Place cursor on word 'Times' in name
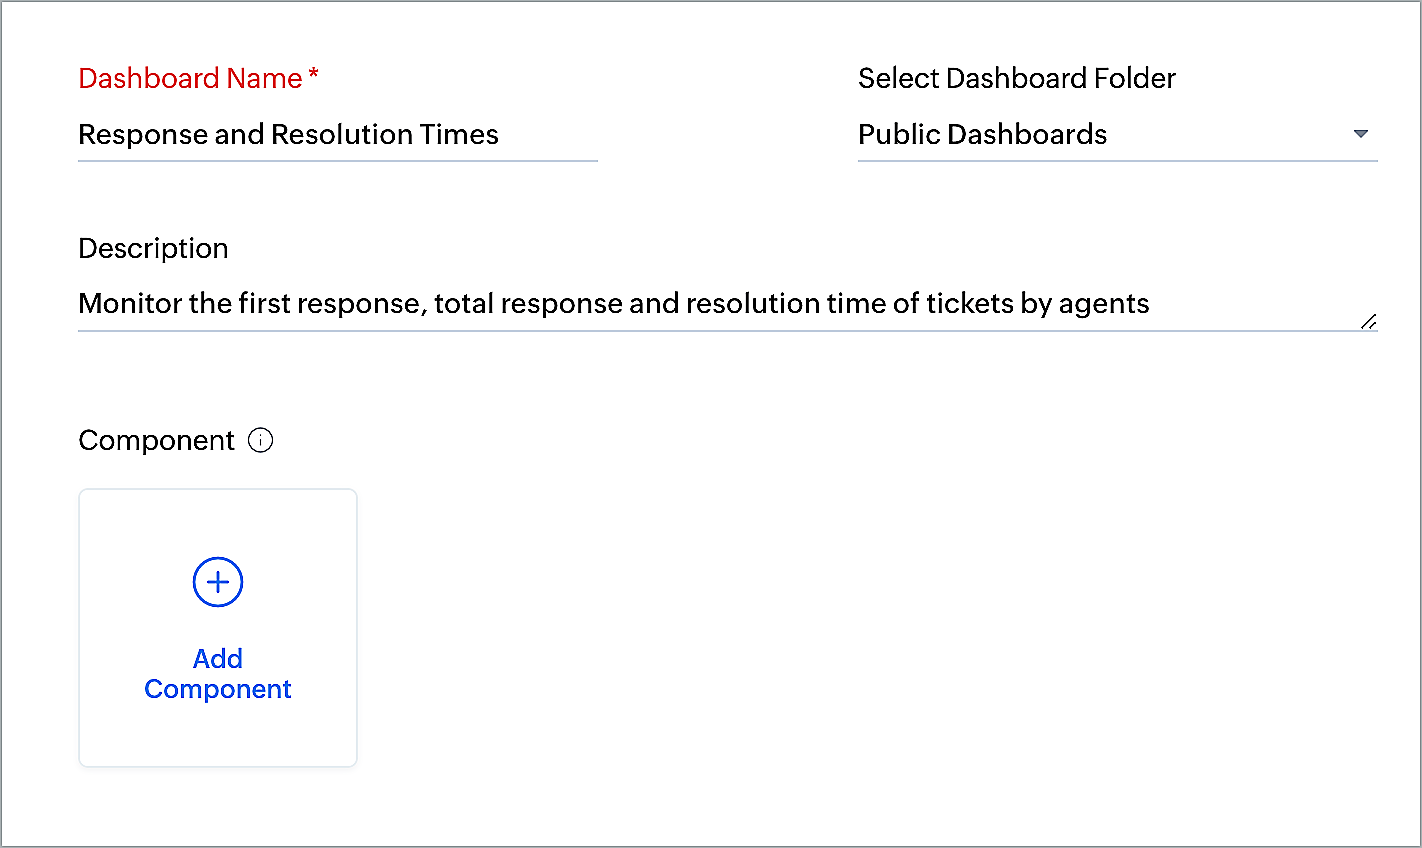Viewport: 1422px width, 848px height. tap(461, 134)
